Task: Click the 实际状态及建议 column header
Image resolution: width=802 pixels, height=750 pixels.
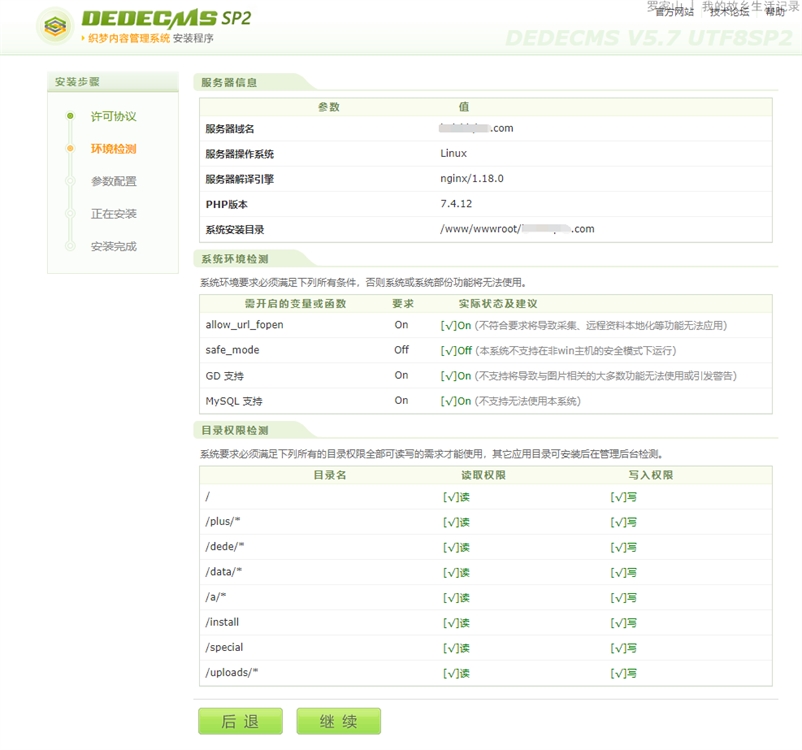Action: click(x=498, y=304)
